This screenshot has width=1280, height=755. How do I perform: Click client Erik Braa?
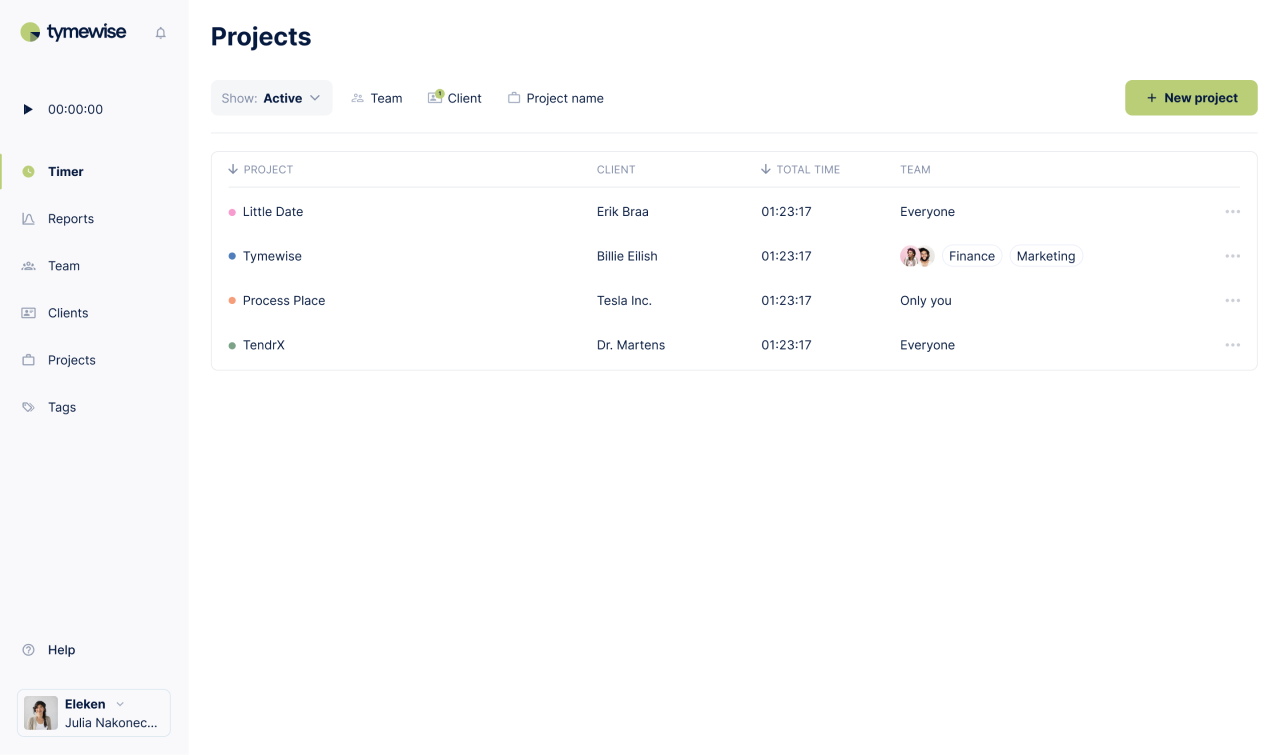click(x=623, y=212)
